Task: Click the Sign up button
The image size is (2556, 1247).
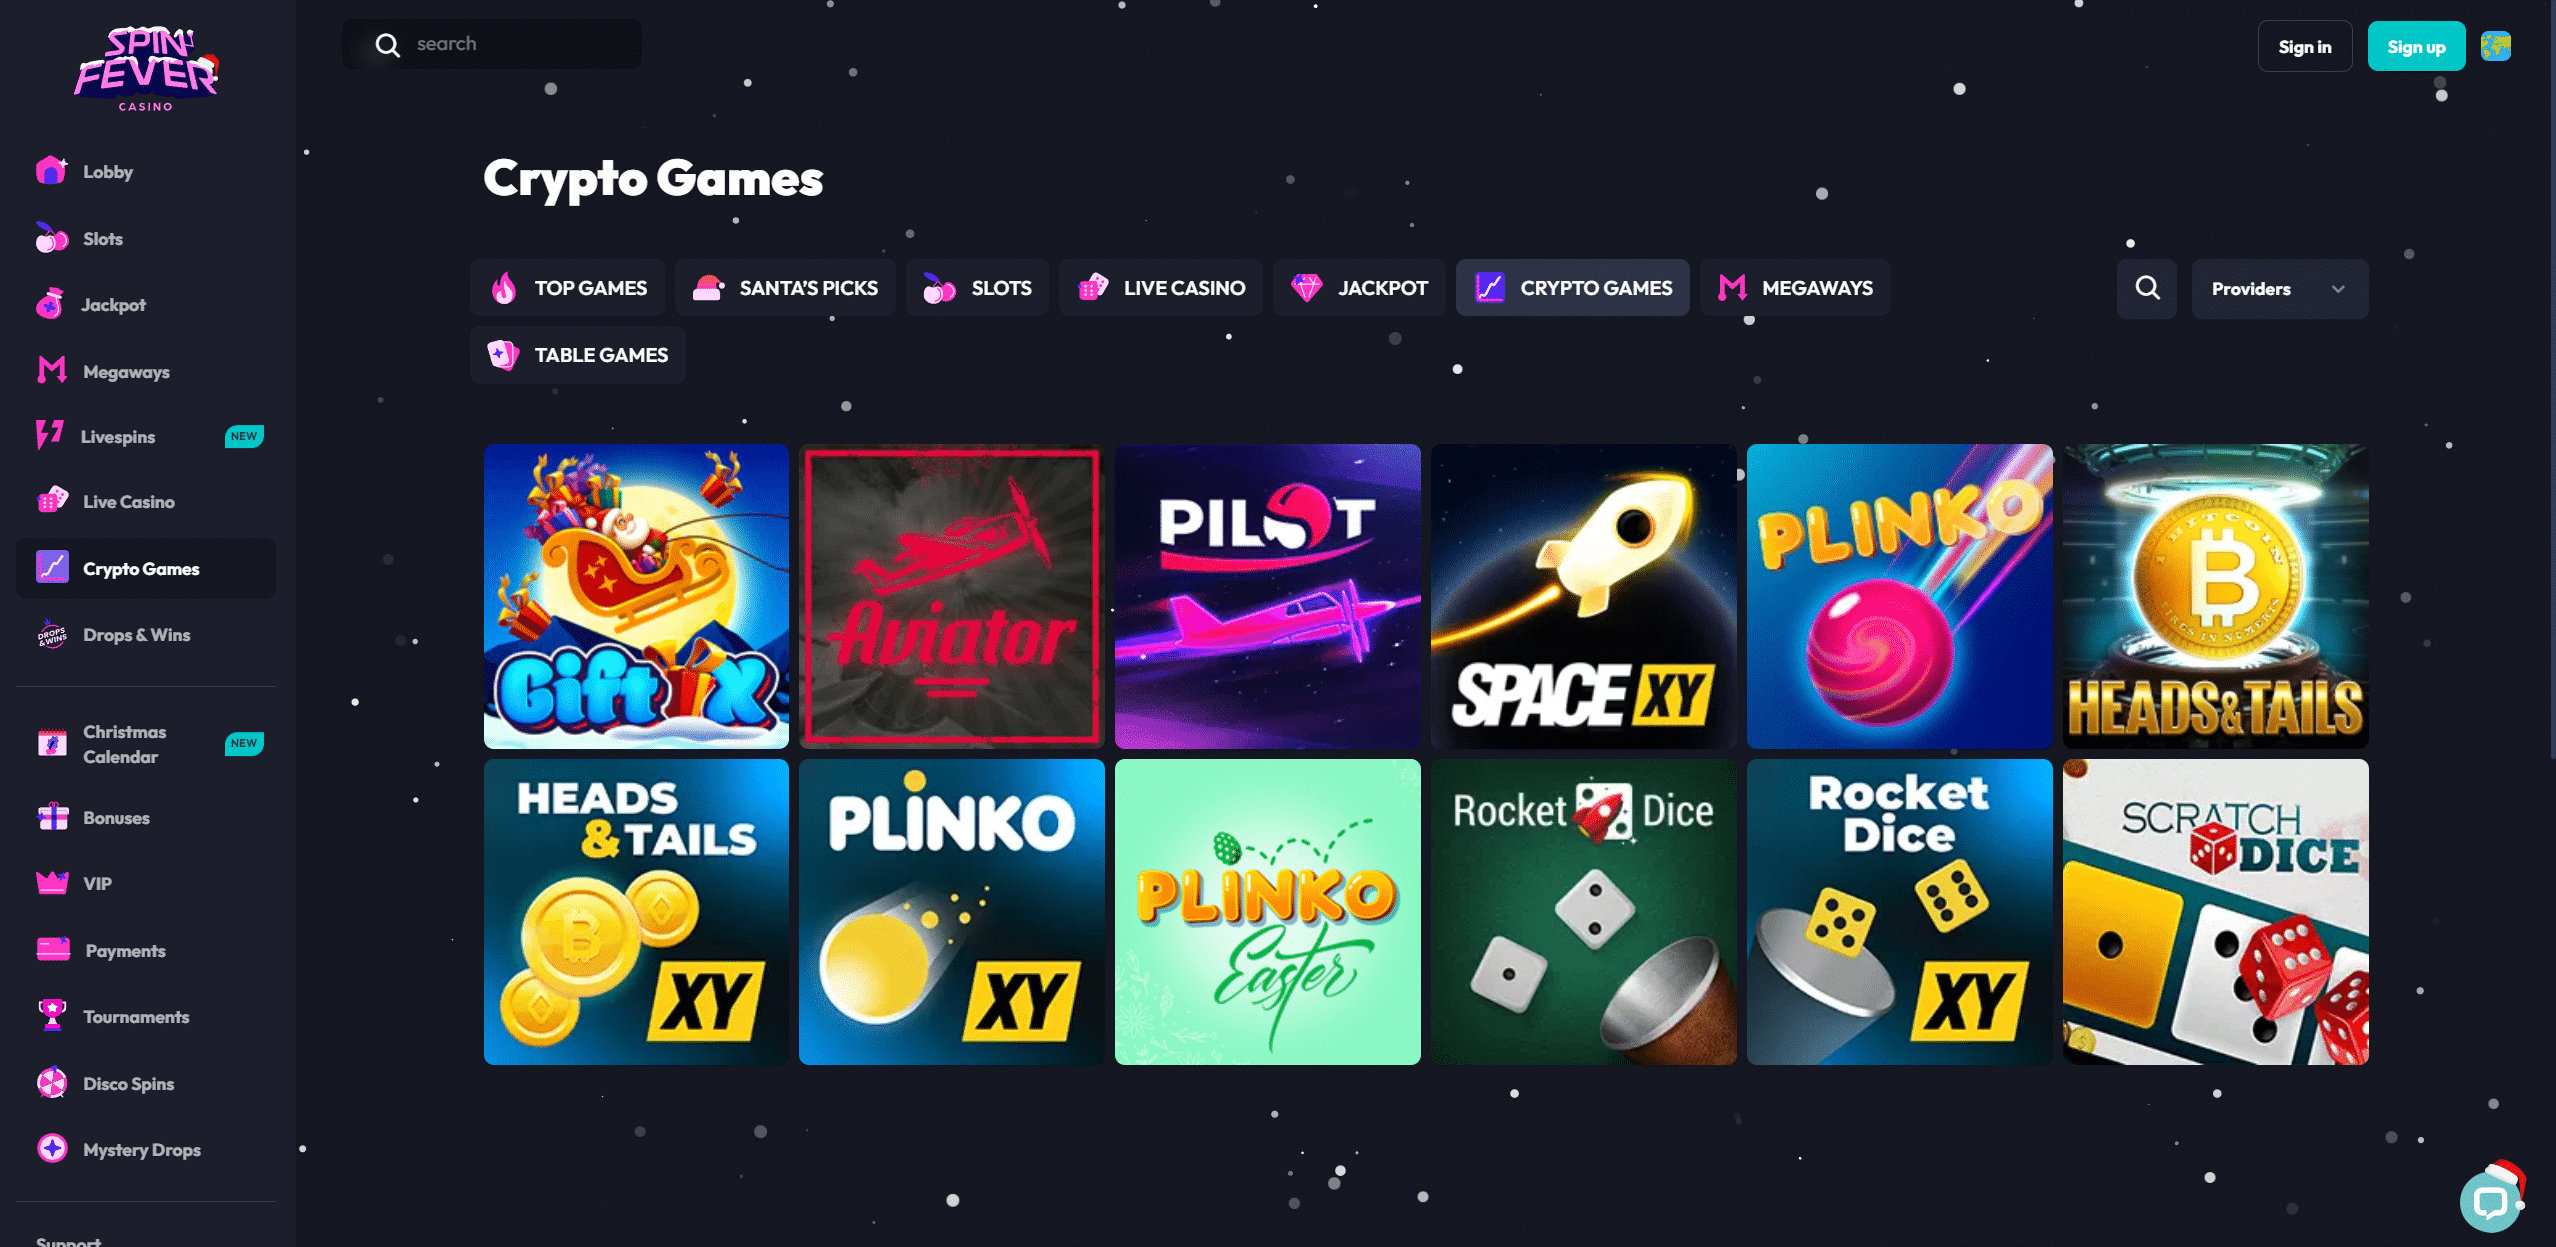Action: (2416, 46)
